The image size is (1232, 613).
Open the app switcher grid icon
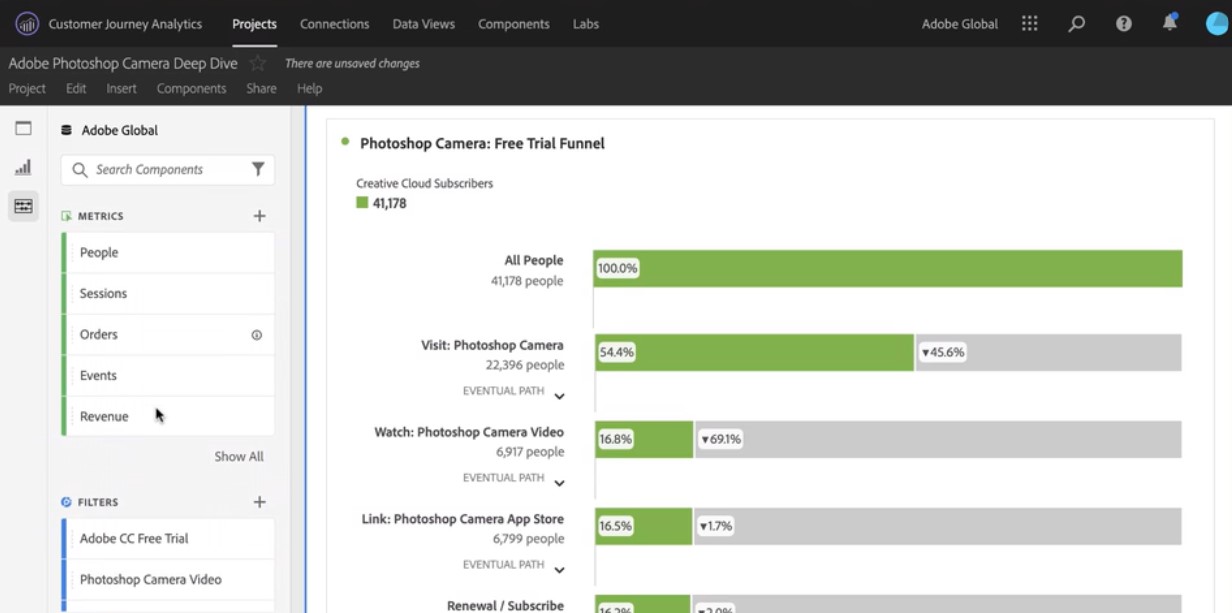1029,23
